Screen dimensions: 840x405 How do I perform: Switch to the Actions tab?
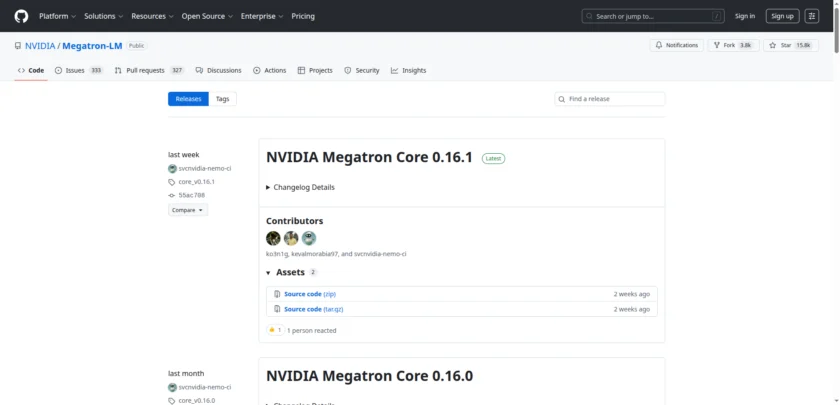click(x=269, y=70)
